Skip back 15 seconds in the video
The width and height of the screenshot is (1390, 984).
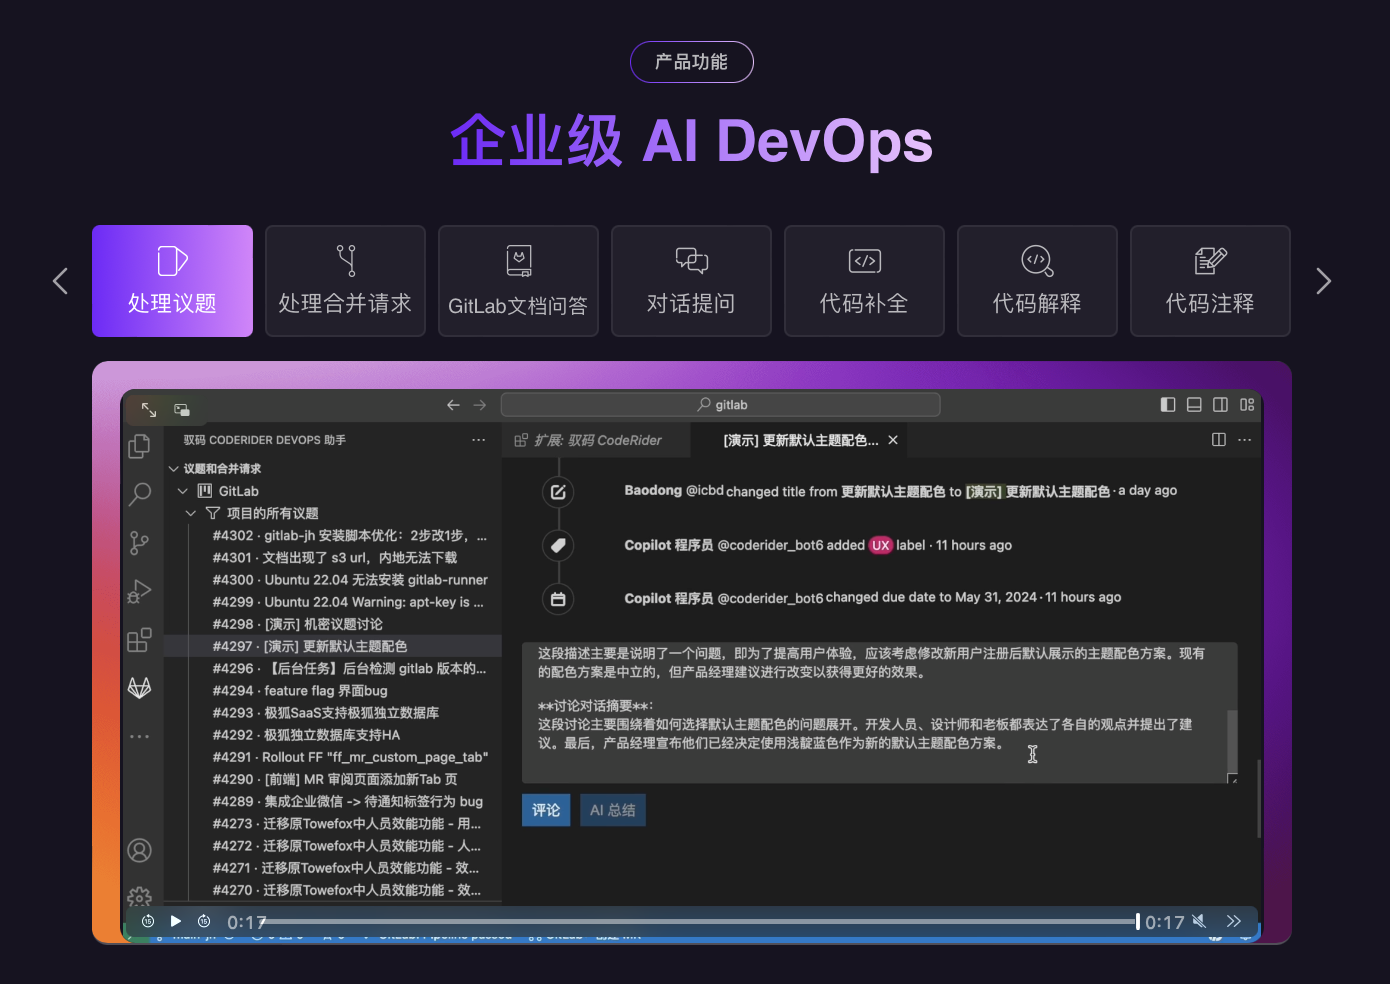[x=148, y=921]
